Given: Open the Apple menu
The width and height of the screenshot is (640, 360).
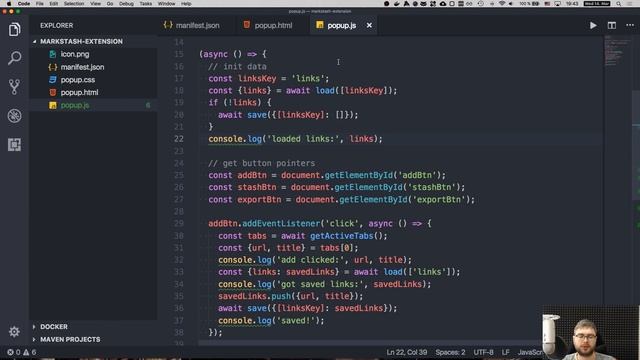Looking at the screenshot, I should [9, 4].
